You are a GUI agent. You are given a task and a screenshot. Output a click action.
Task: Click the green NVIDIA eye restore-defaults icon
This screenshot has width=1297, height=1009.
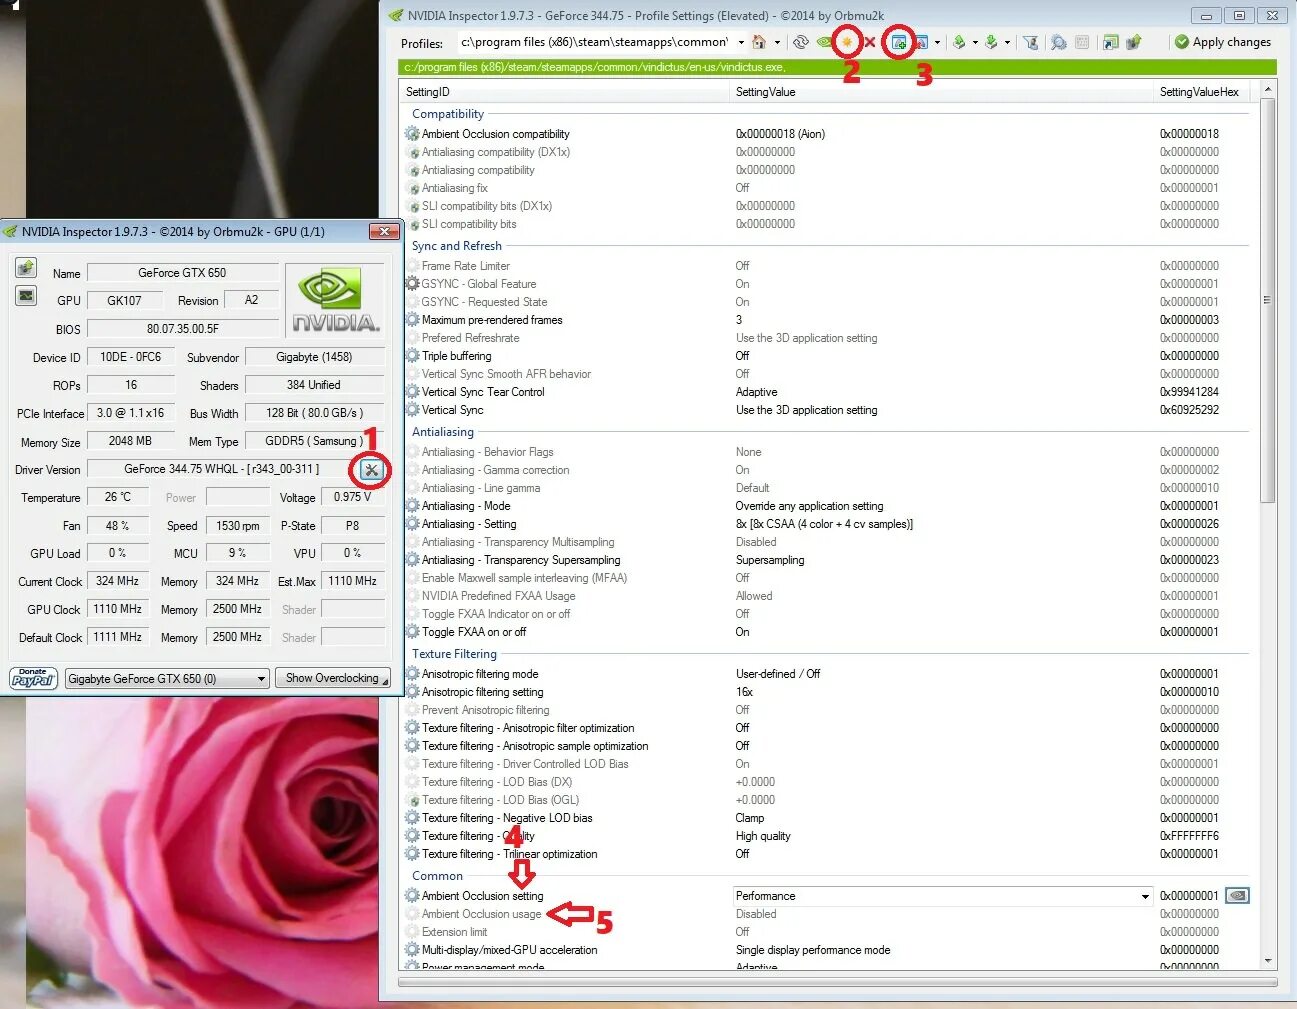825,42
